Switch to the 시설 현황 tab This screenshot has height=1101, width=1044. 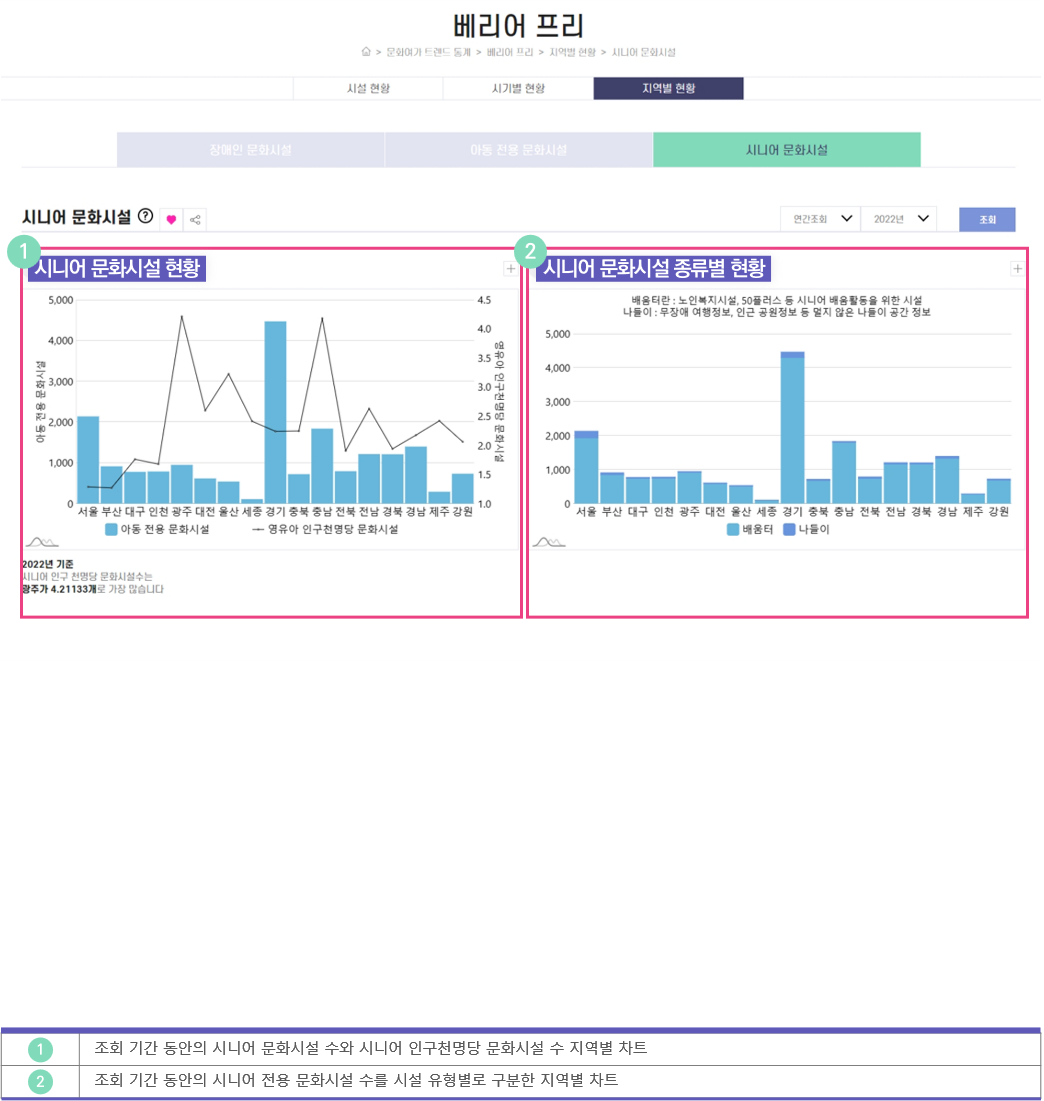(368, 88)
